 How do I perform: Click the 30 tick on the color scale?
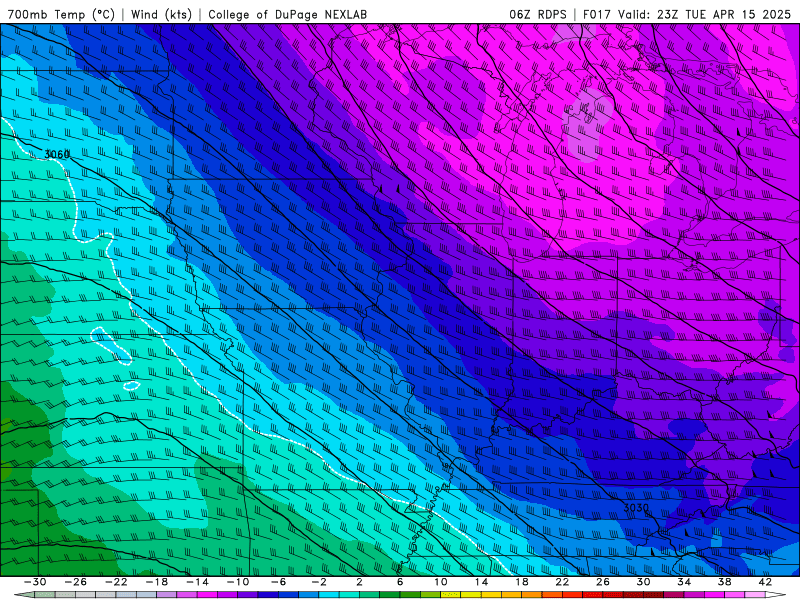[643, 582]
